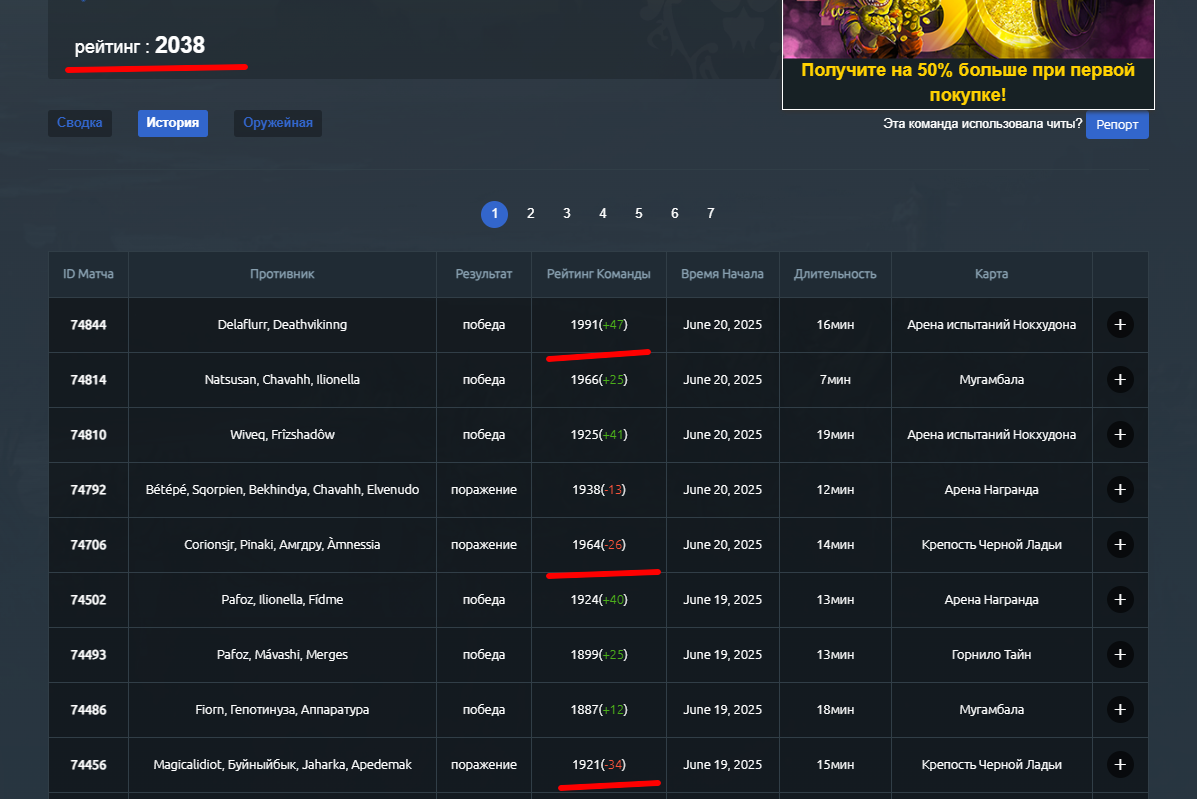
Task: Go to history page 1
Action: (x=495, y=214)
